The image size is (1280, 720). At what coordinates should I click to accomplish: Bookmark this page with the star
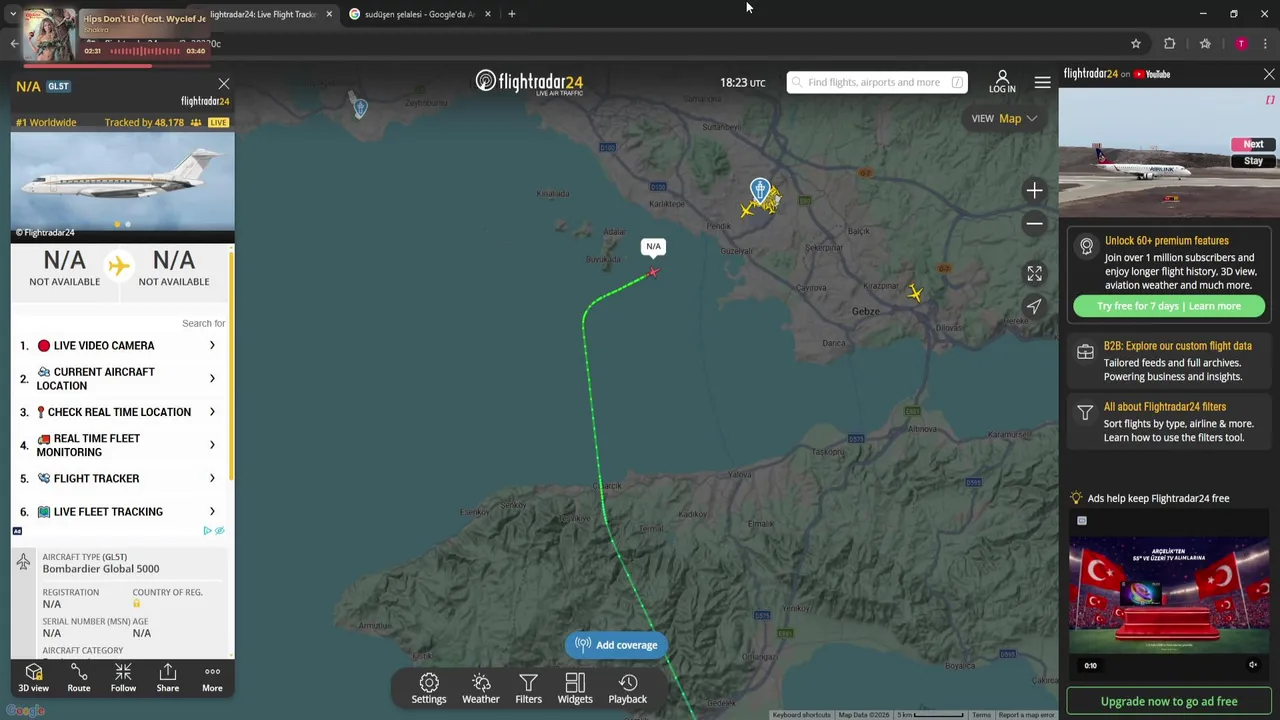[1136, 44]
